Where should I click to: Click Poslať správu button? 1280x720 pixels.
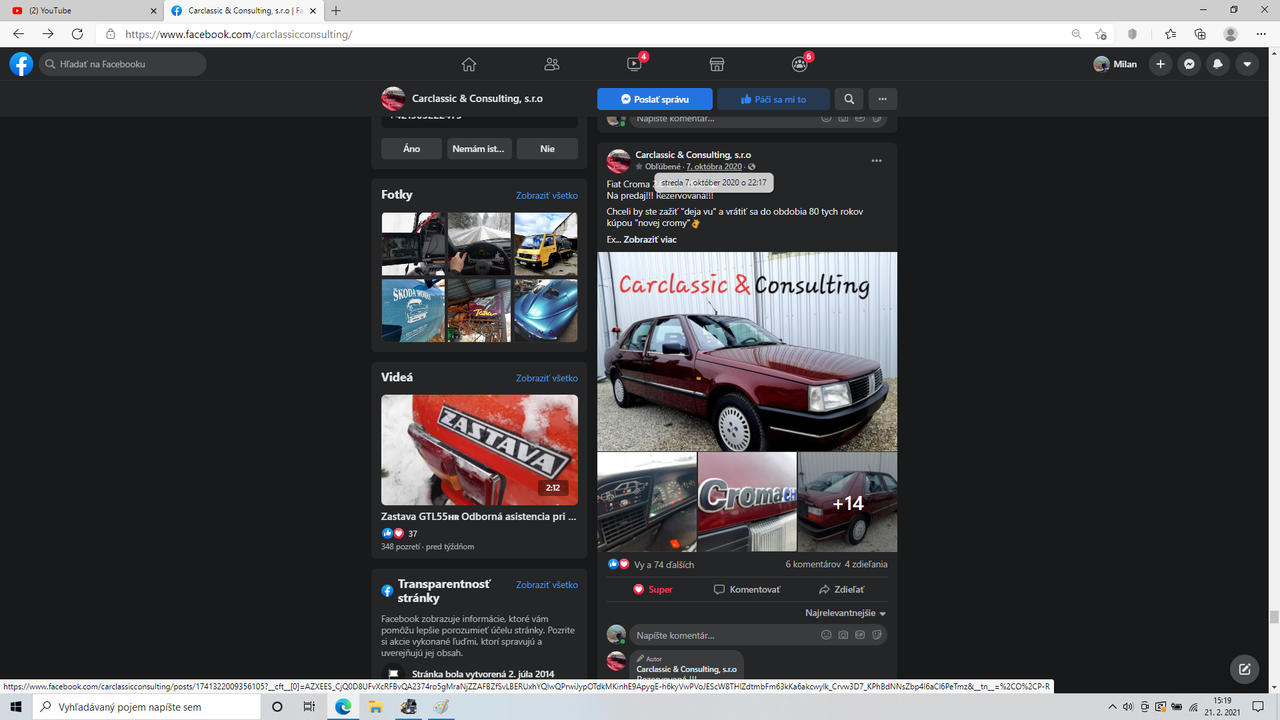coord(655,99)
